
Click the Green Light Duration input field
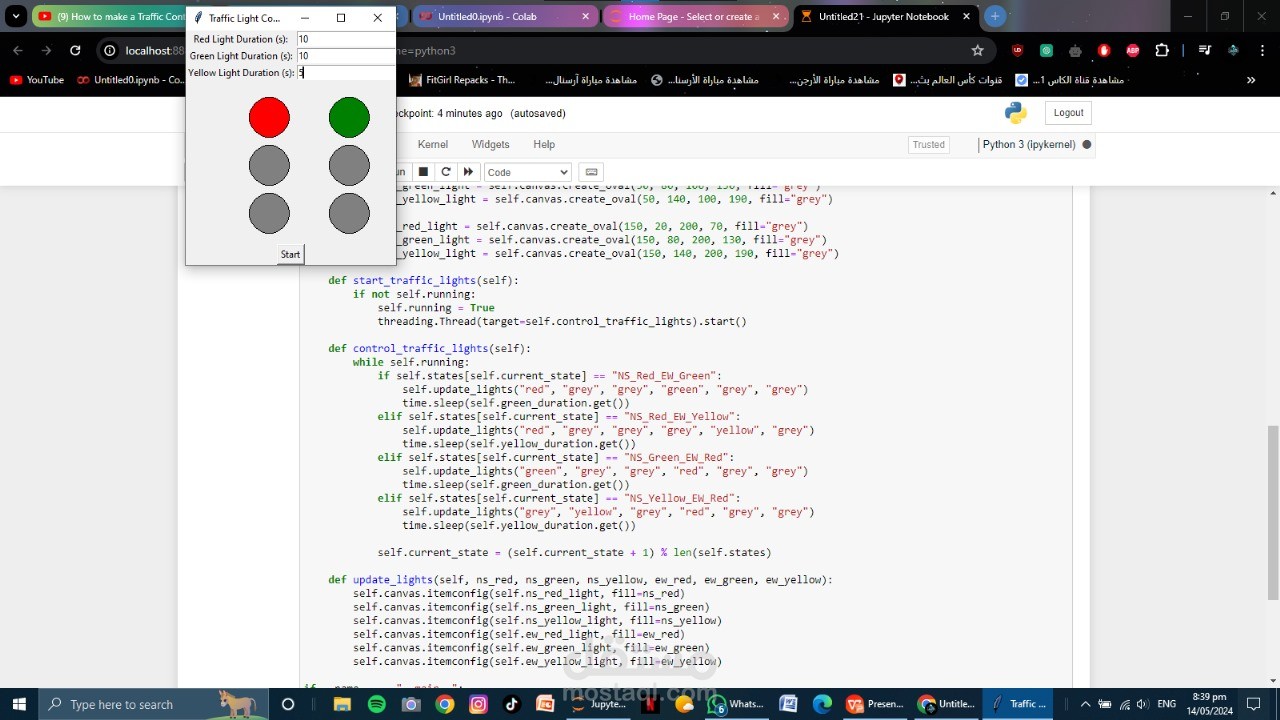click(x=345, y=56)
